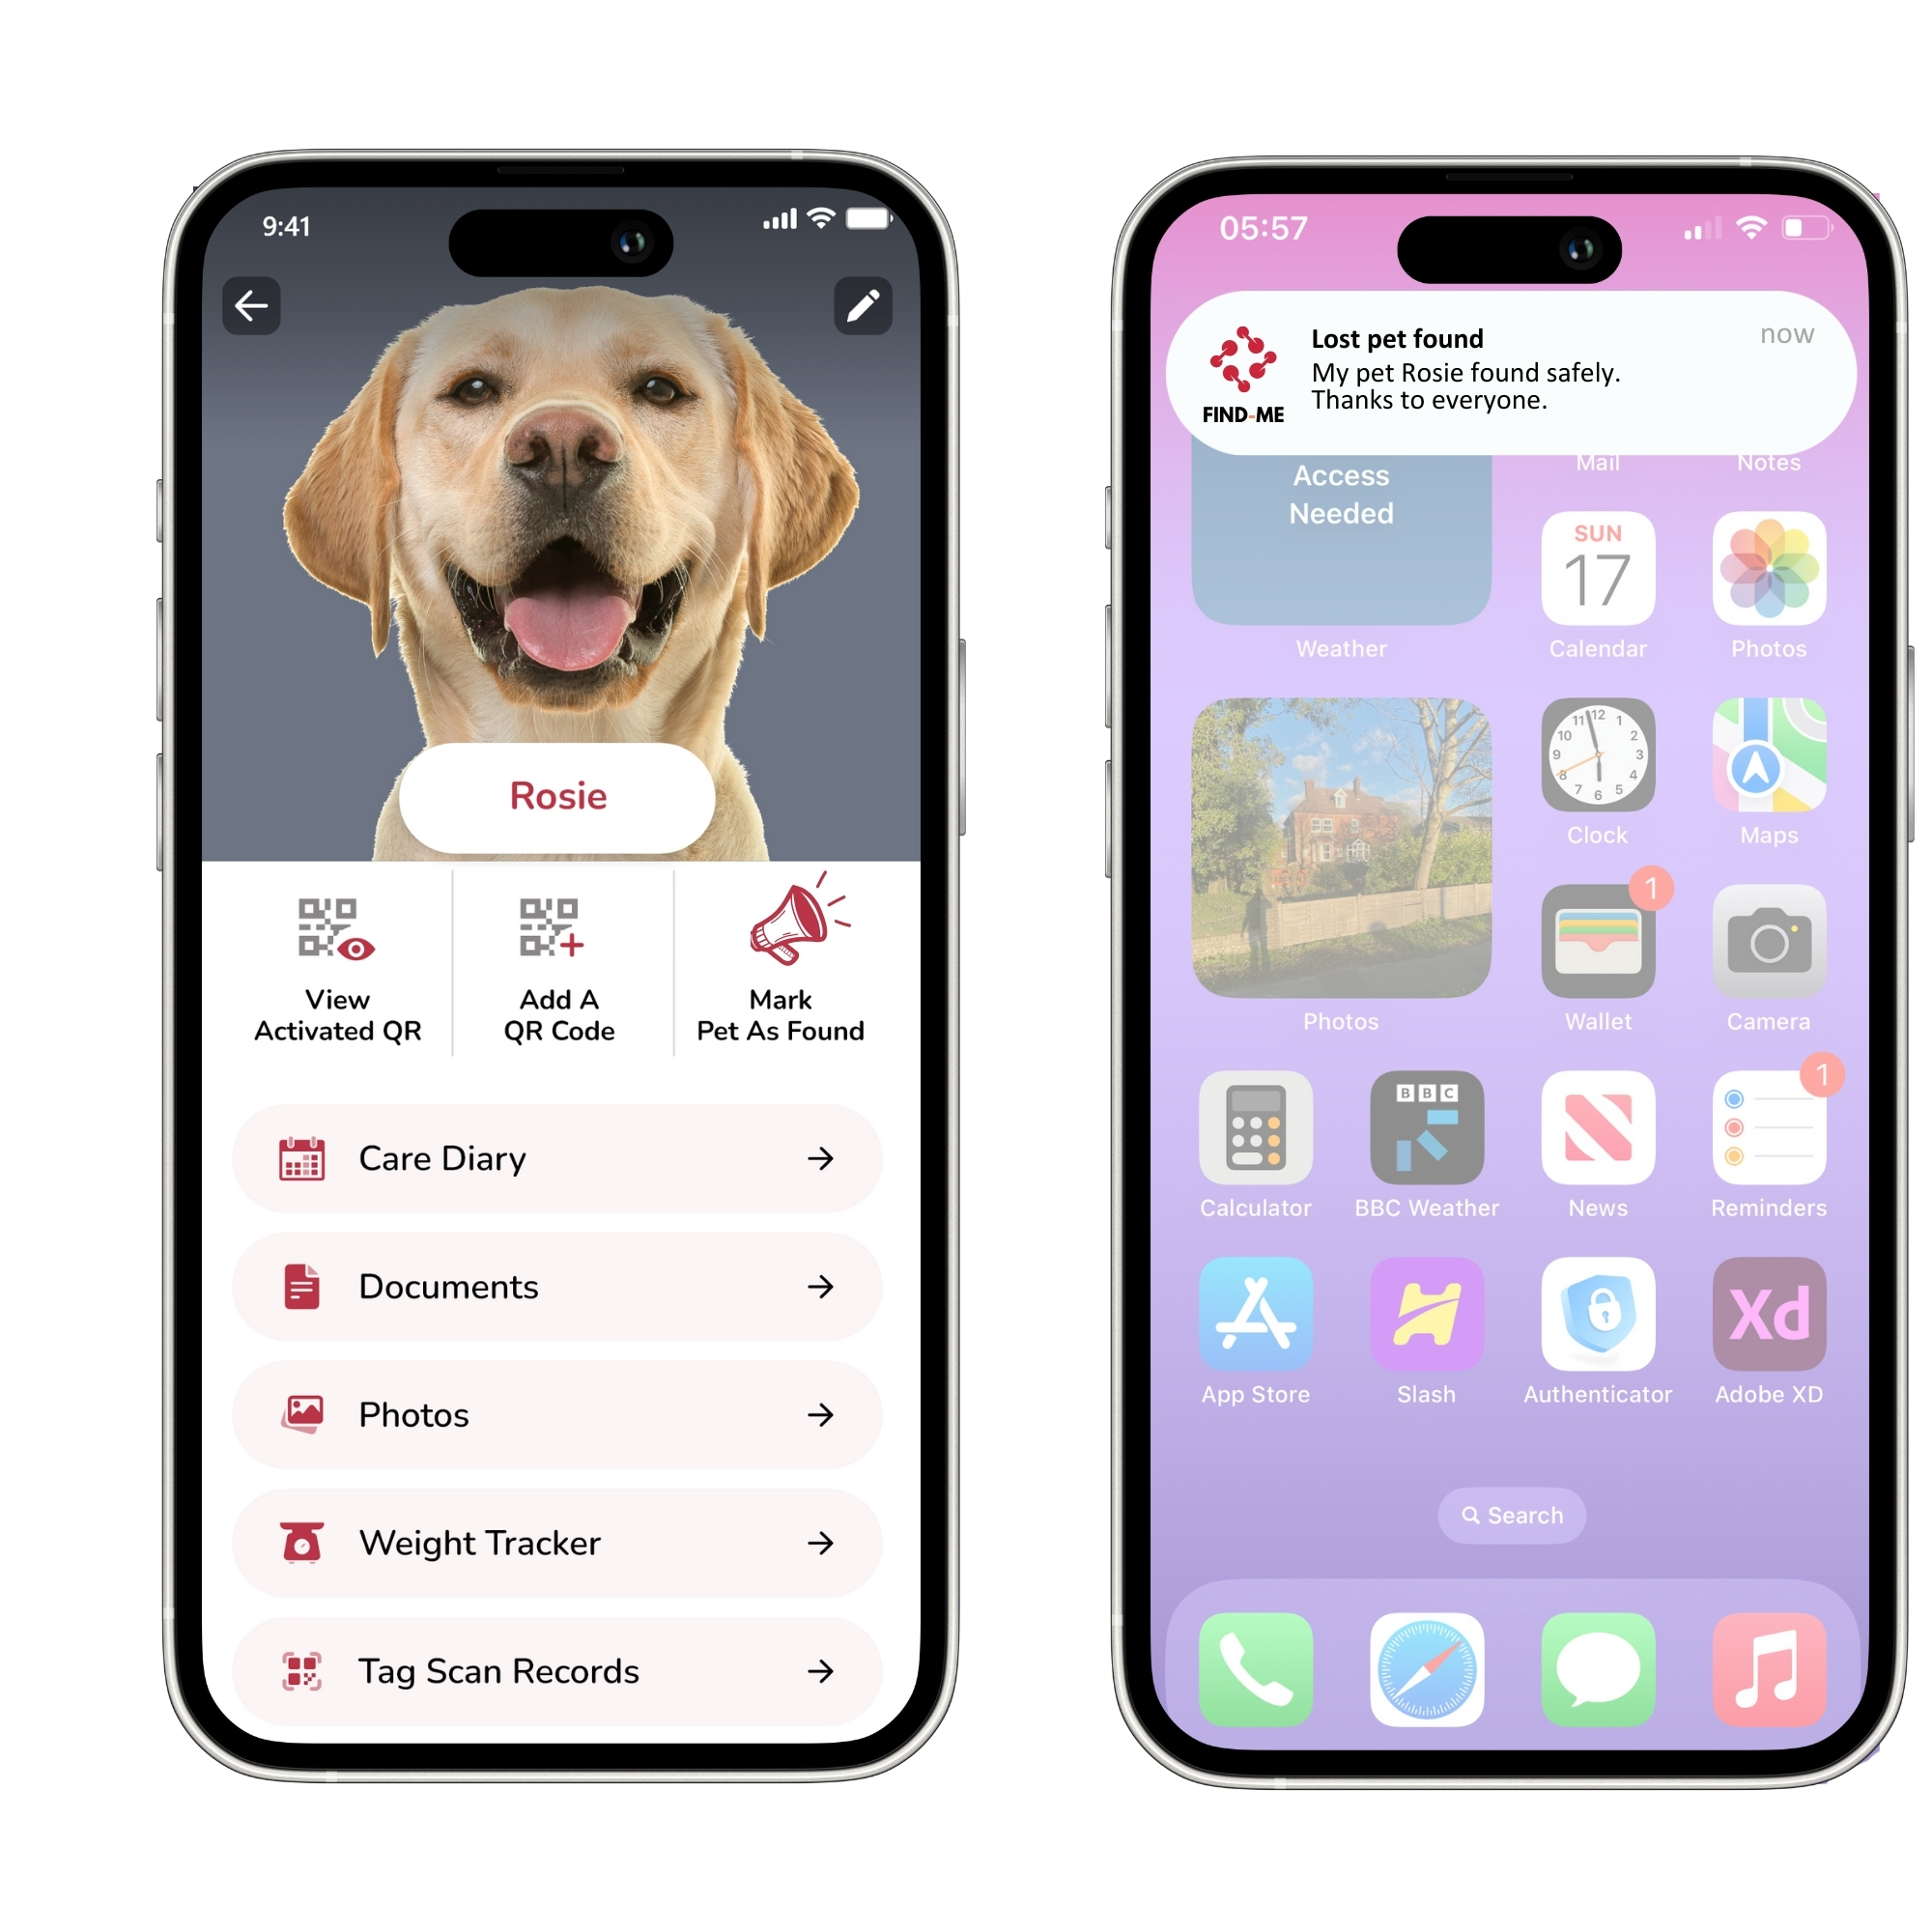Toggle Rosie's pet profile name label

tap(551, 796)
